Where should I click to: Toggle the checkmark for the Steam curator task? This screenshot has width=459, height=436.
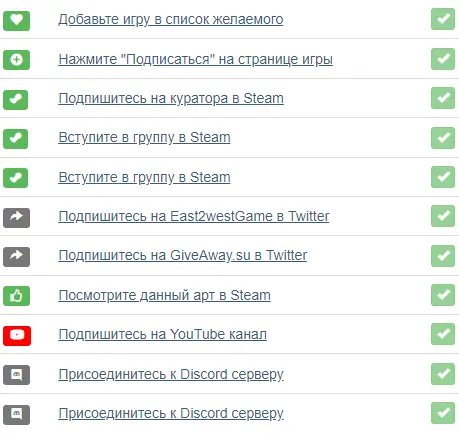coord(443,98)
